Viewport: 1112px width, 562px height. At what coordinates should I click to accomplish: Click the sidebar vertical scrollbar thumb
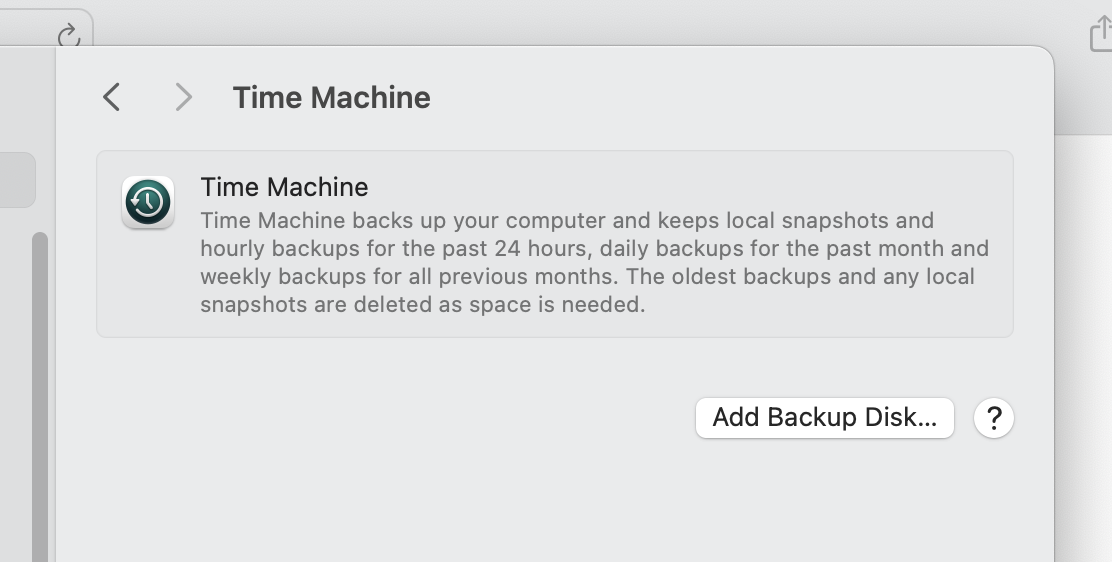click(x=40, y=397)
